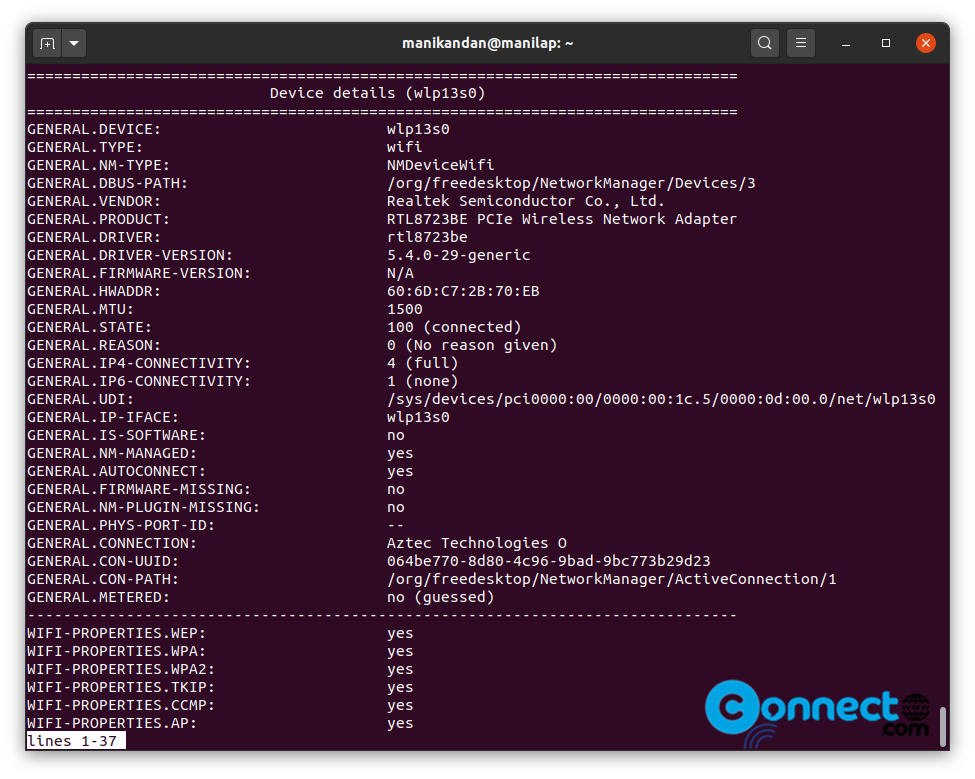Click the GENERAL.DEVICE: label

[94, 129]
